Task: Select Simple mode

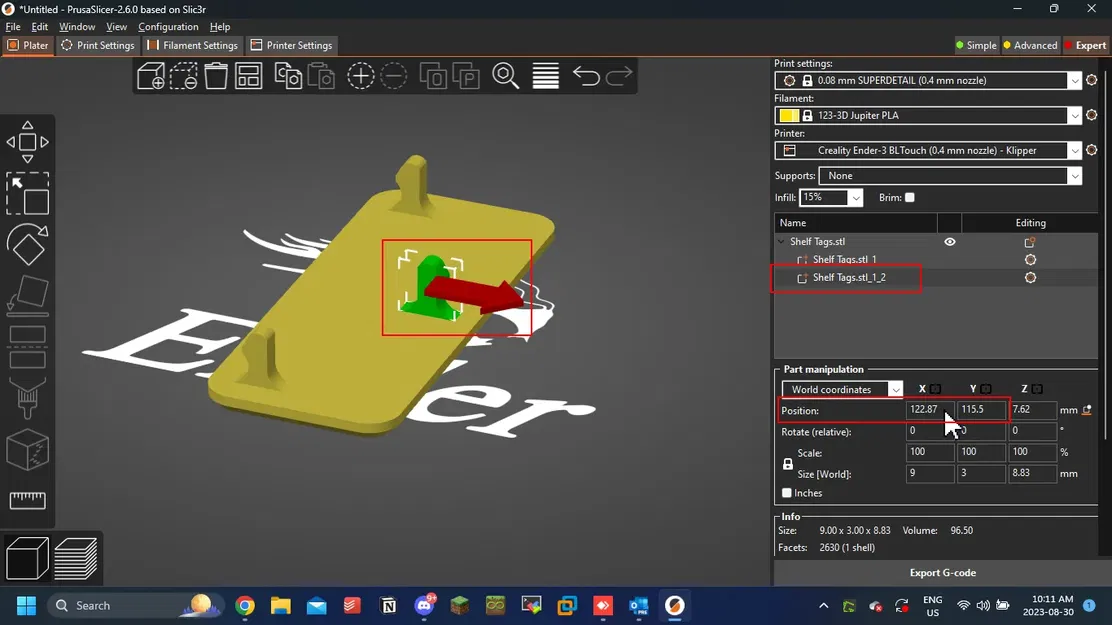Action: (976, 45)
